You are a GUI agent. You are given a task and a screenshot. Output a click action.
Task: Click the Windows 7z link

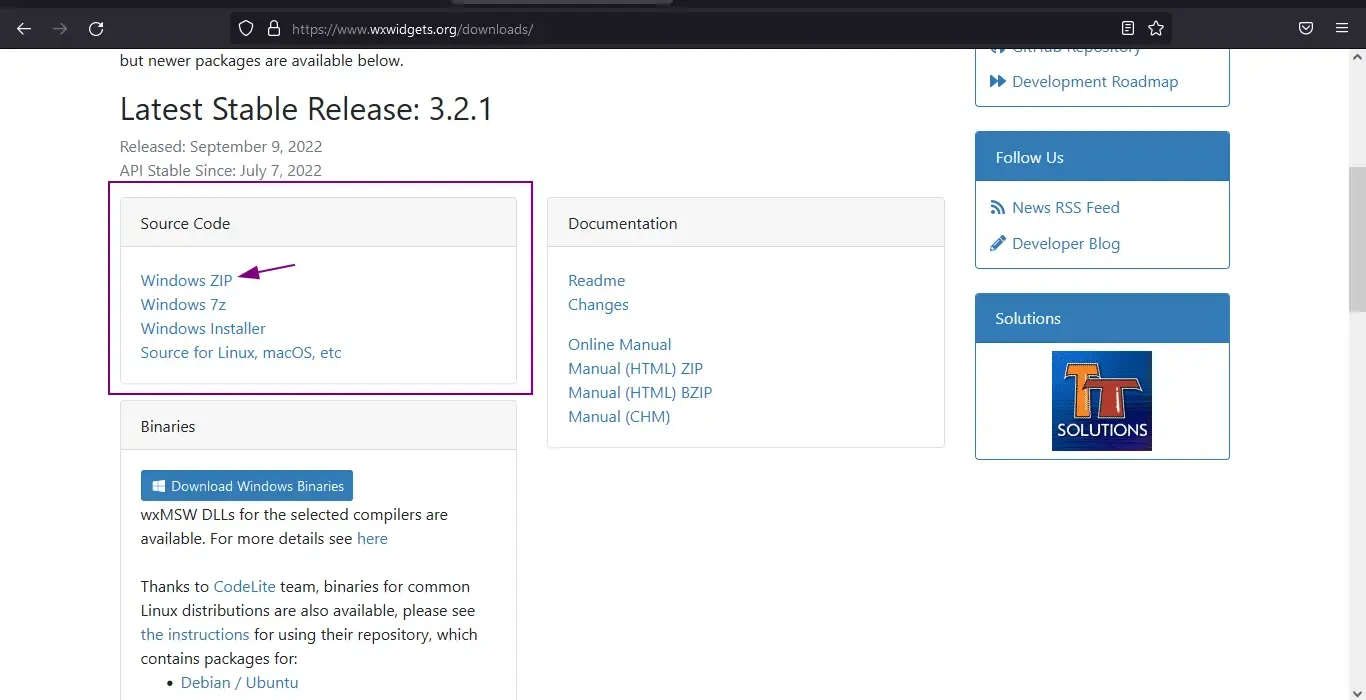tap(183, 305)
